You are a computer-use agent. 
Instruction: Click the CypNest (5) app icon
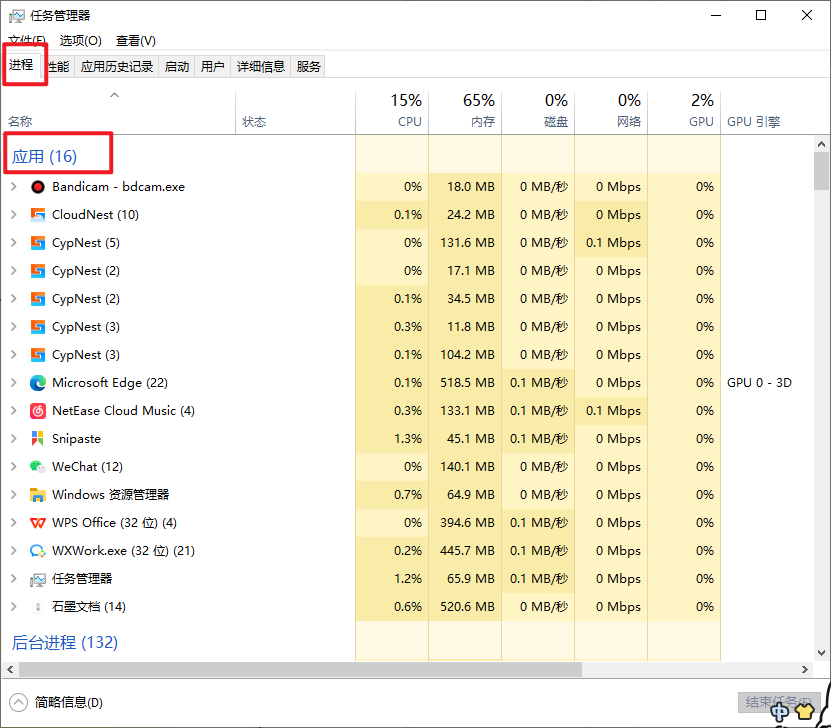coord(38,243)
